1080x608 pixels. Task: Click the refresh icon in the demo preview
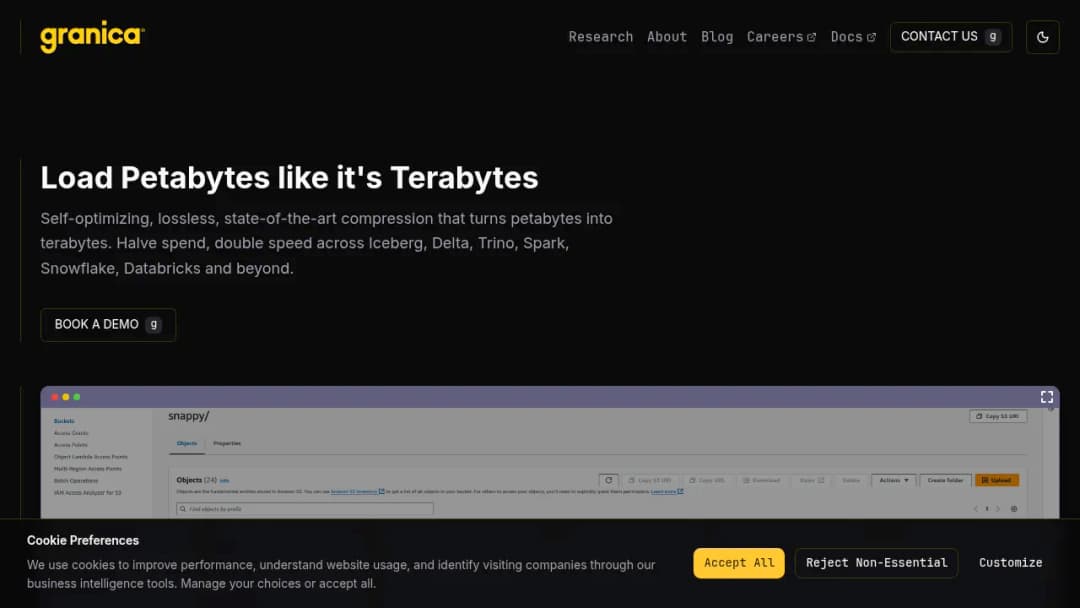(608, 480)
